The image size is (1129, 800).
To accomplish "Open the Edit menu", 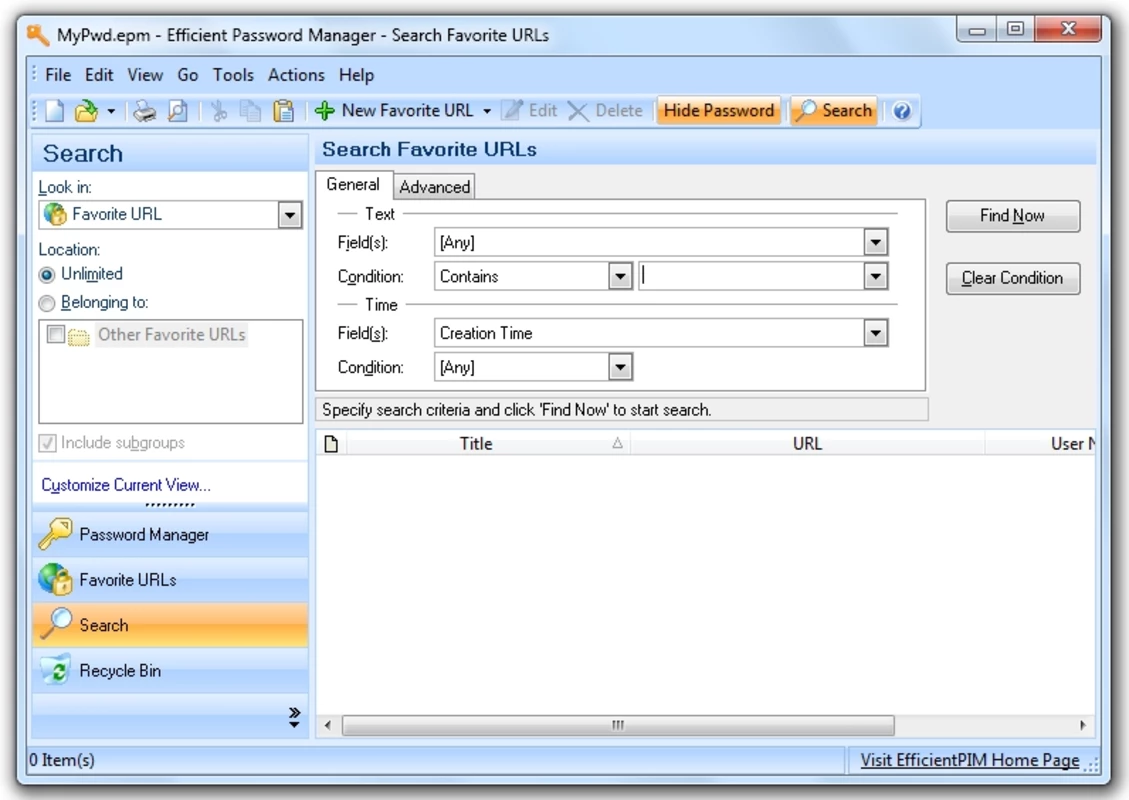I will tap(99, 75).
